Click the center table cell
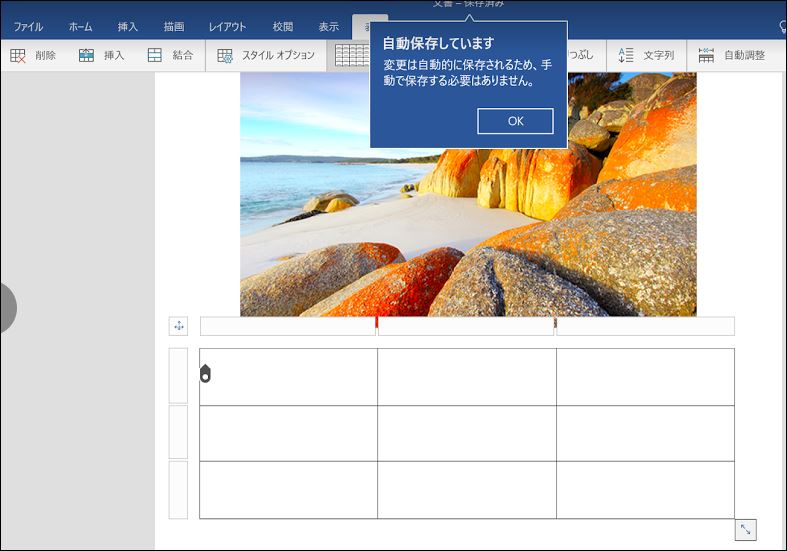 (467, 433)
